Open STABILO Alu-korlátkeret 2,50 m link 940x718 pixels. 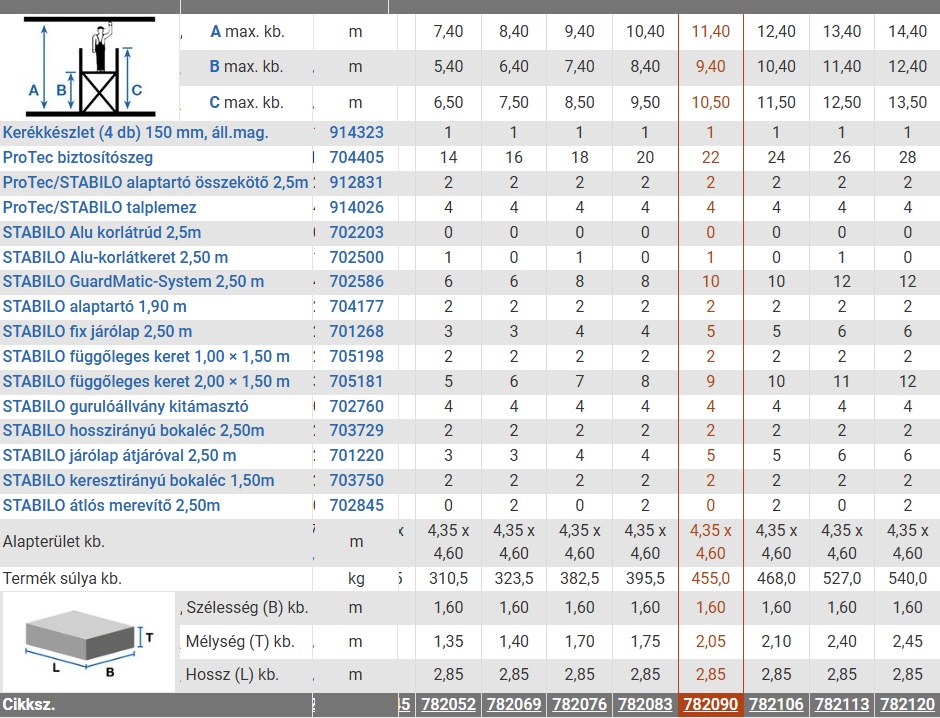(x=115, y=258)
